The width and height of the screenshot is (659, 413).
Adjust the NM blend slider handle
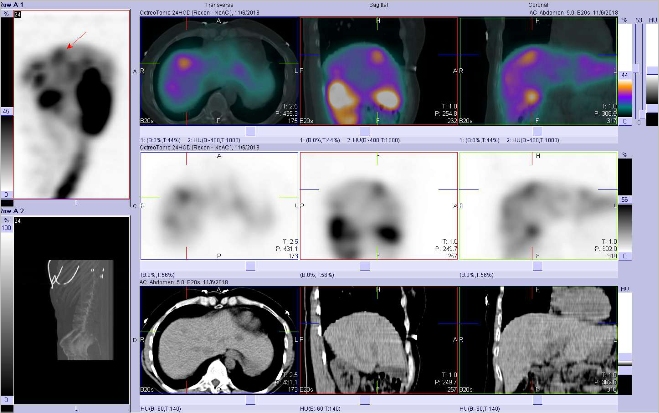pos(638,68)
